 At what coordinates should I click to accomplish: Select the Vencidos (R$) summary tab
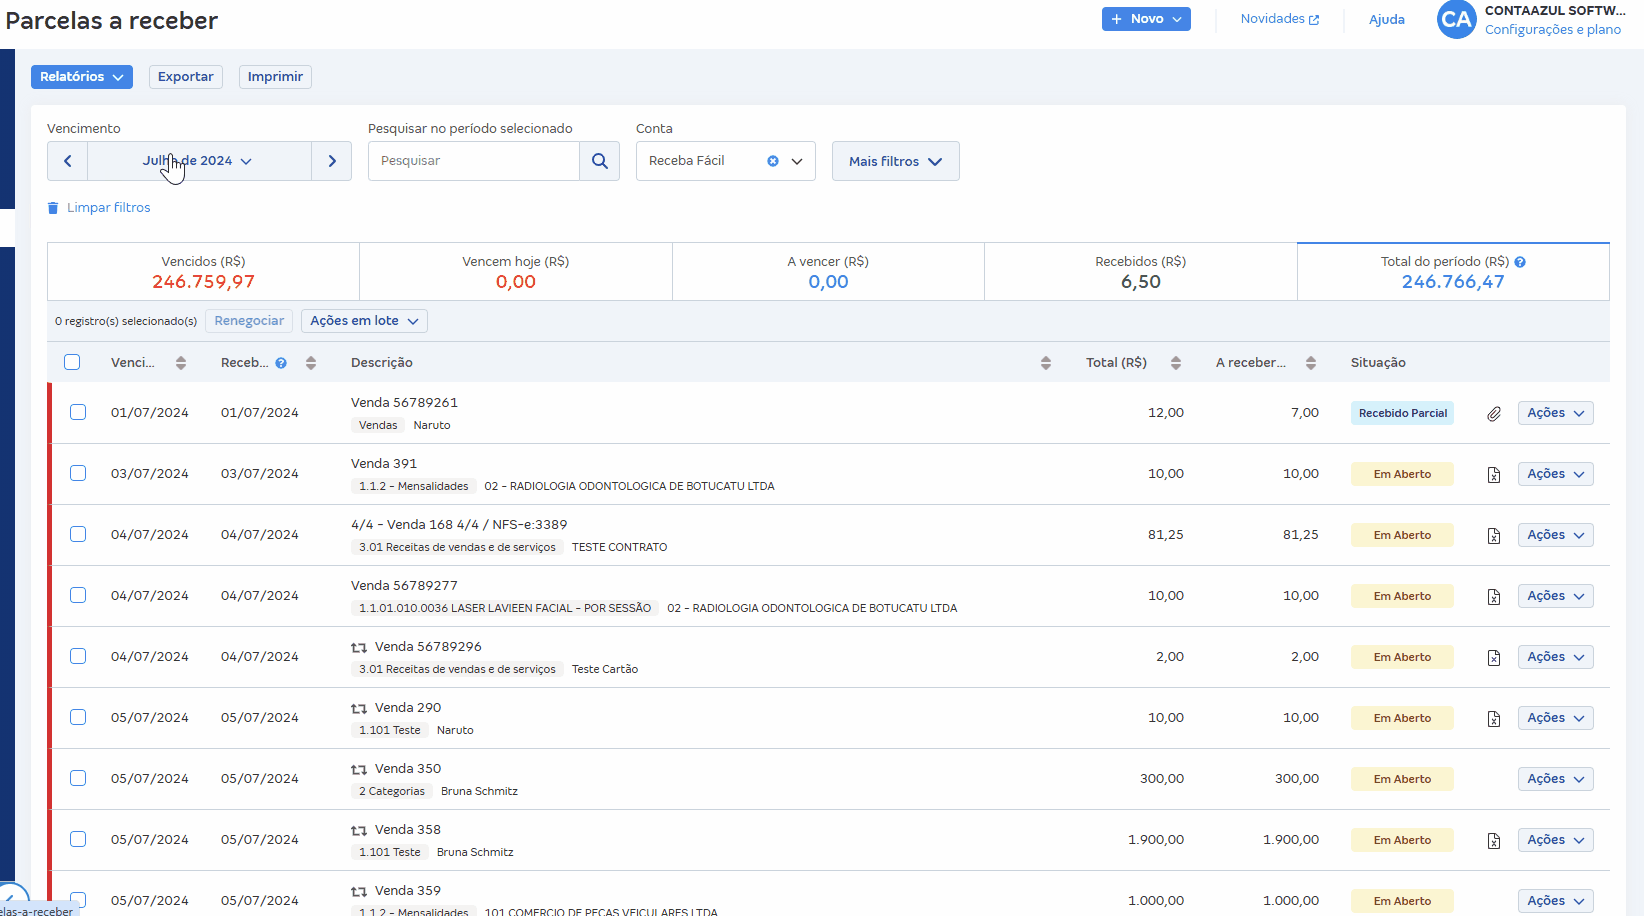203,272
